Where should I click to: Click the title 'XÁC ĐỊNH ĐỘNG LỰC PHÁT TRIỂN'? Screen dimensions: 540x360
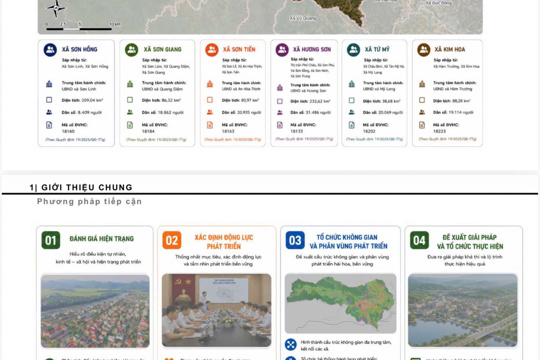pyautogui.click(x=224, y=242)
